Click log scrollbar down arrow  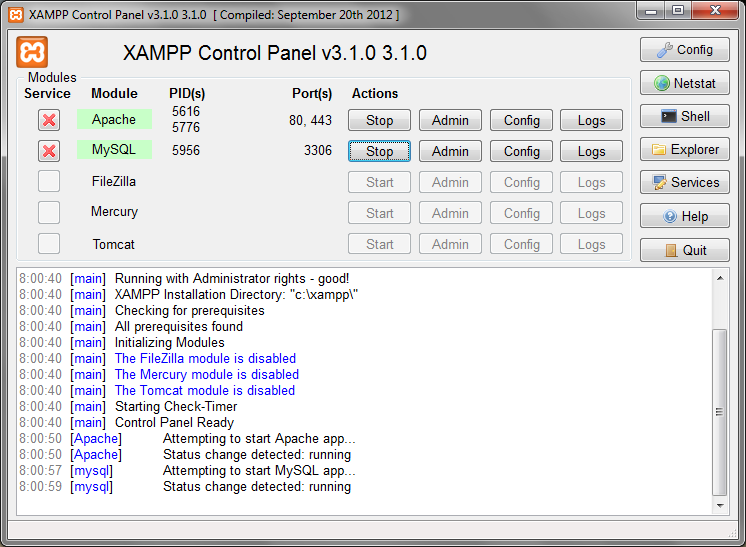click(x=720, y=506)
